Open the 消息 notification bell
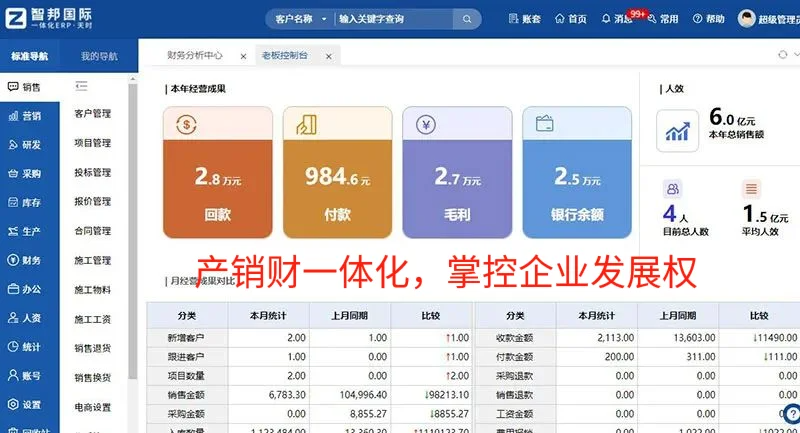Viewport: 800px width, 433px height. click(x=606, y=19)
